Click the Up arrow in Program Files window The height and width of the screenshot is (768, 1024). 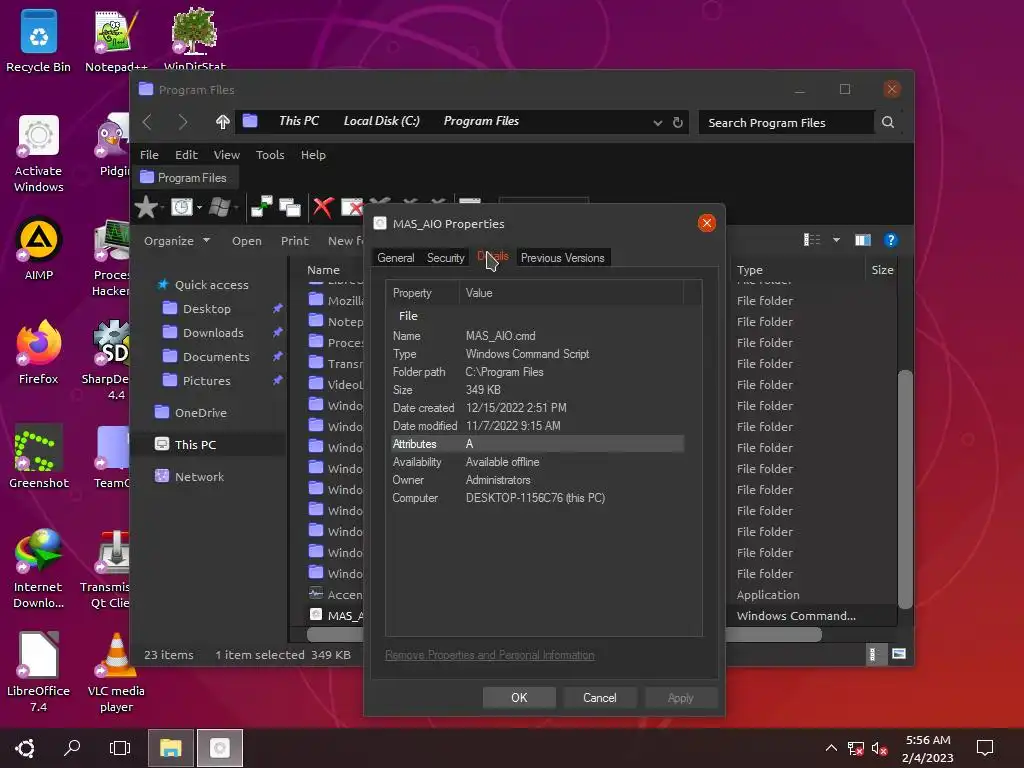coord(222,122)
